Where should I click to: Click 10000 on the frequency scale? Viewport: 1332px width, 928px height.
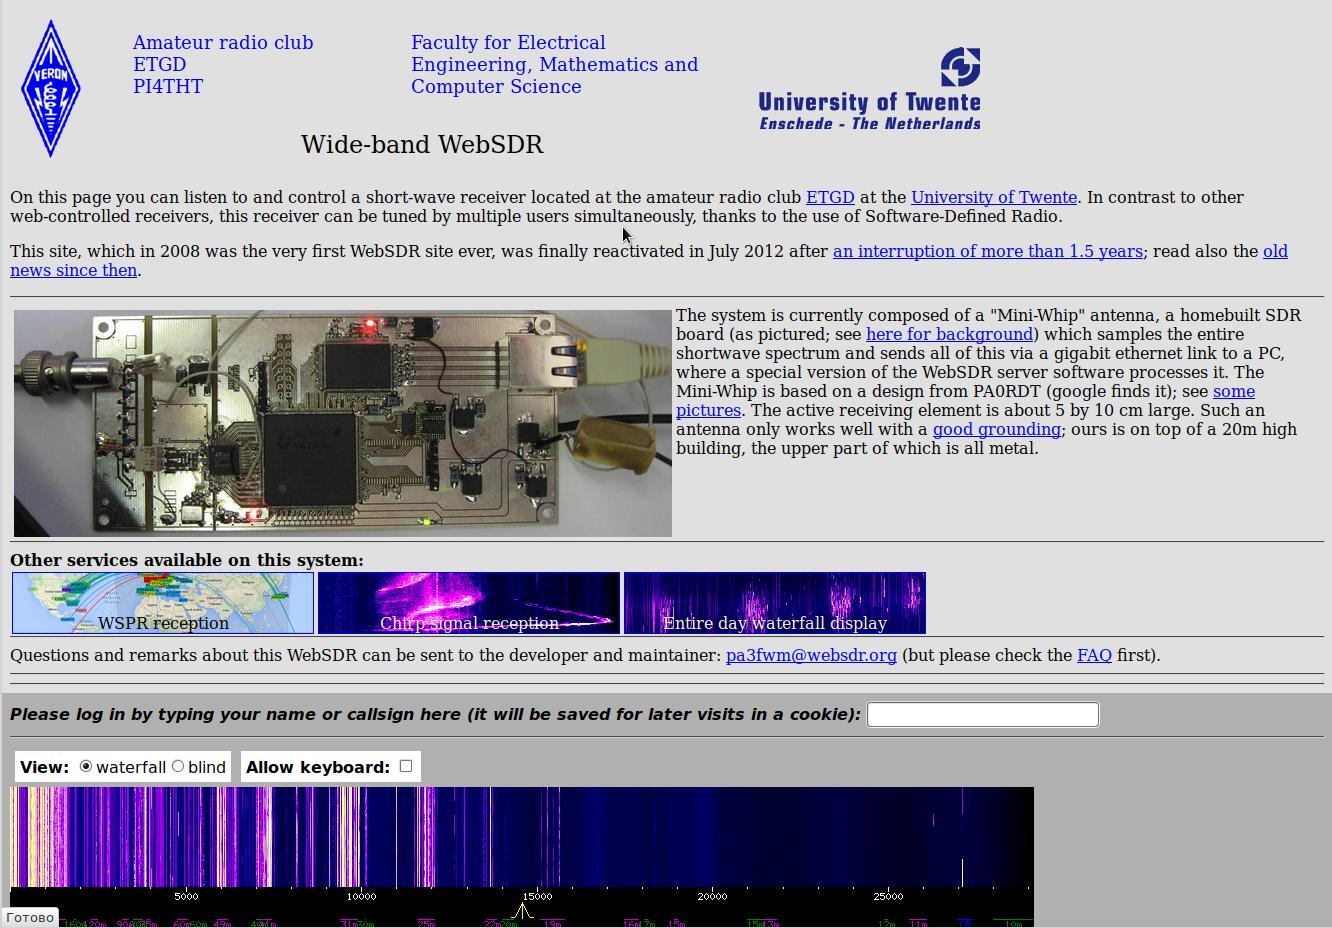click(361, 896)
